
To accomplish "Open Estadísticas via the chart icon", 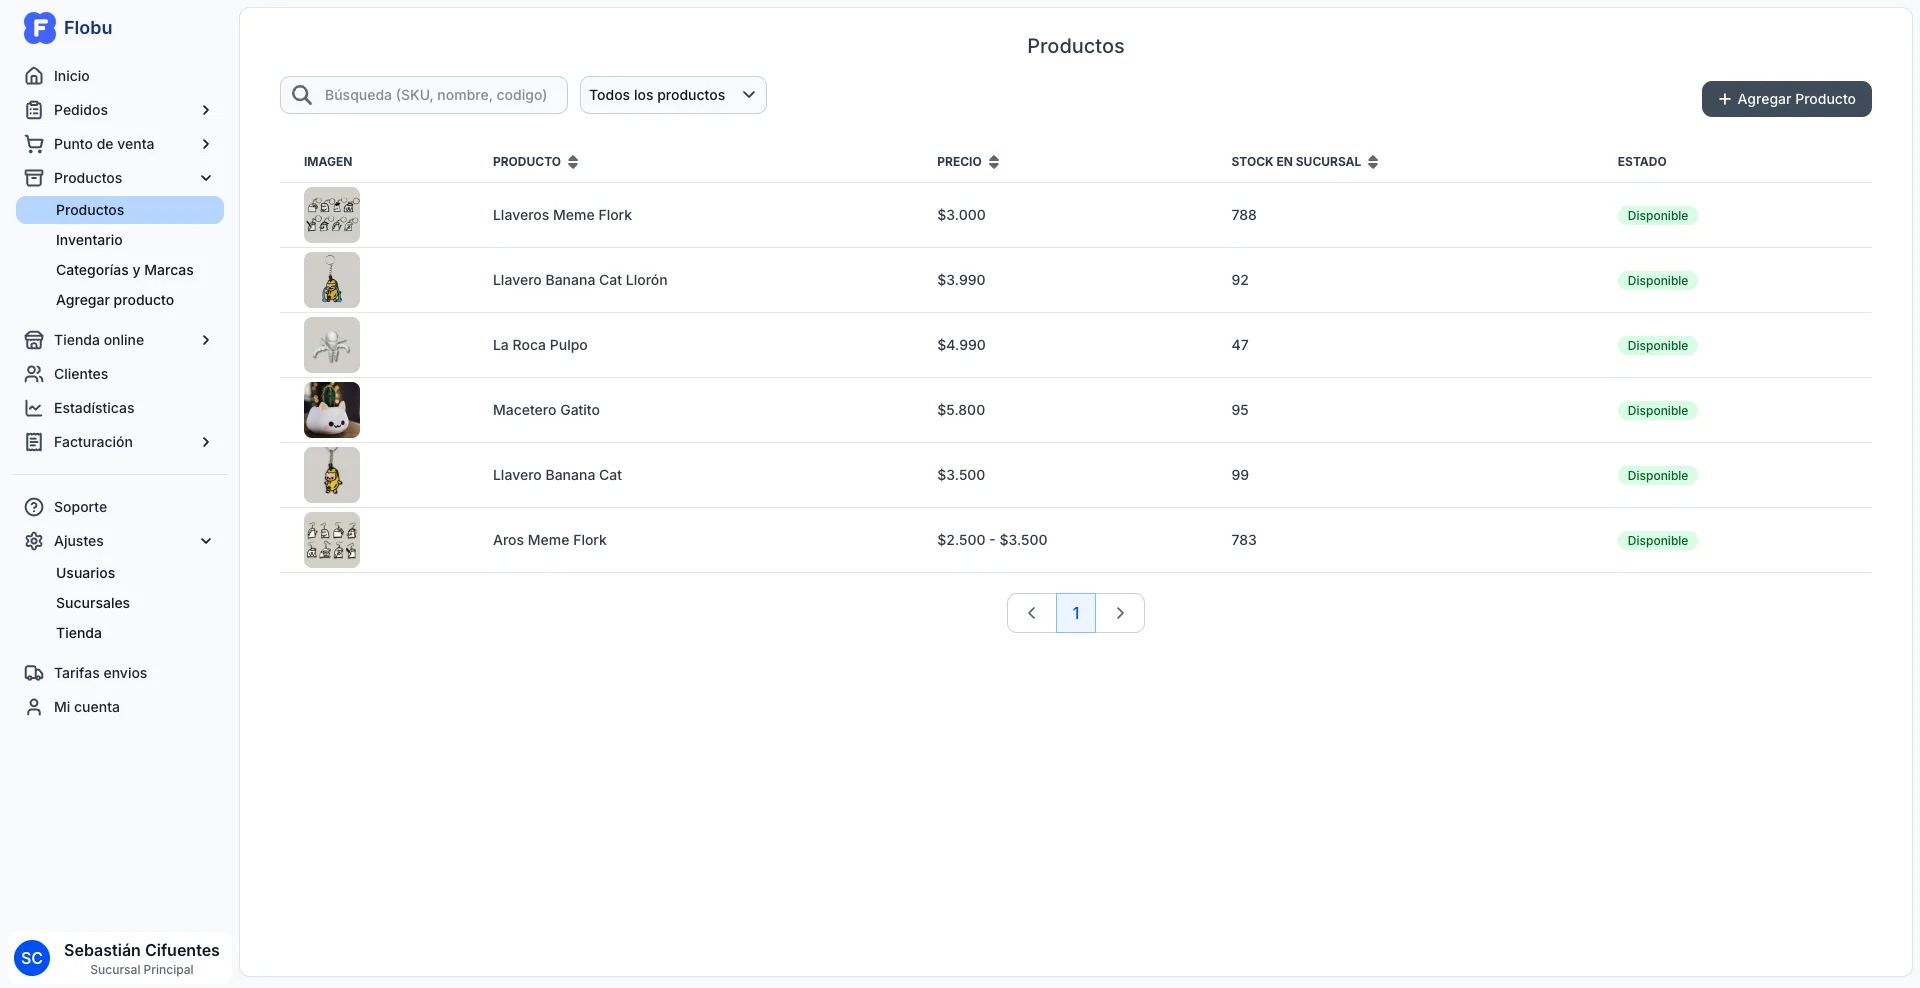I will tap(34, 408).
